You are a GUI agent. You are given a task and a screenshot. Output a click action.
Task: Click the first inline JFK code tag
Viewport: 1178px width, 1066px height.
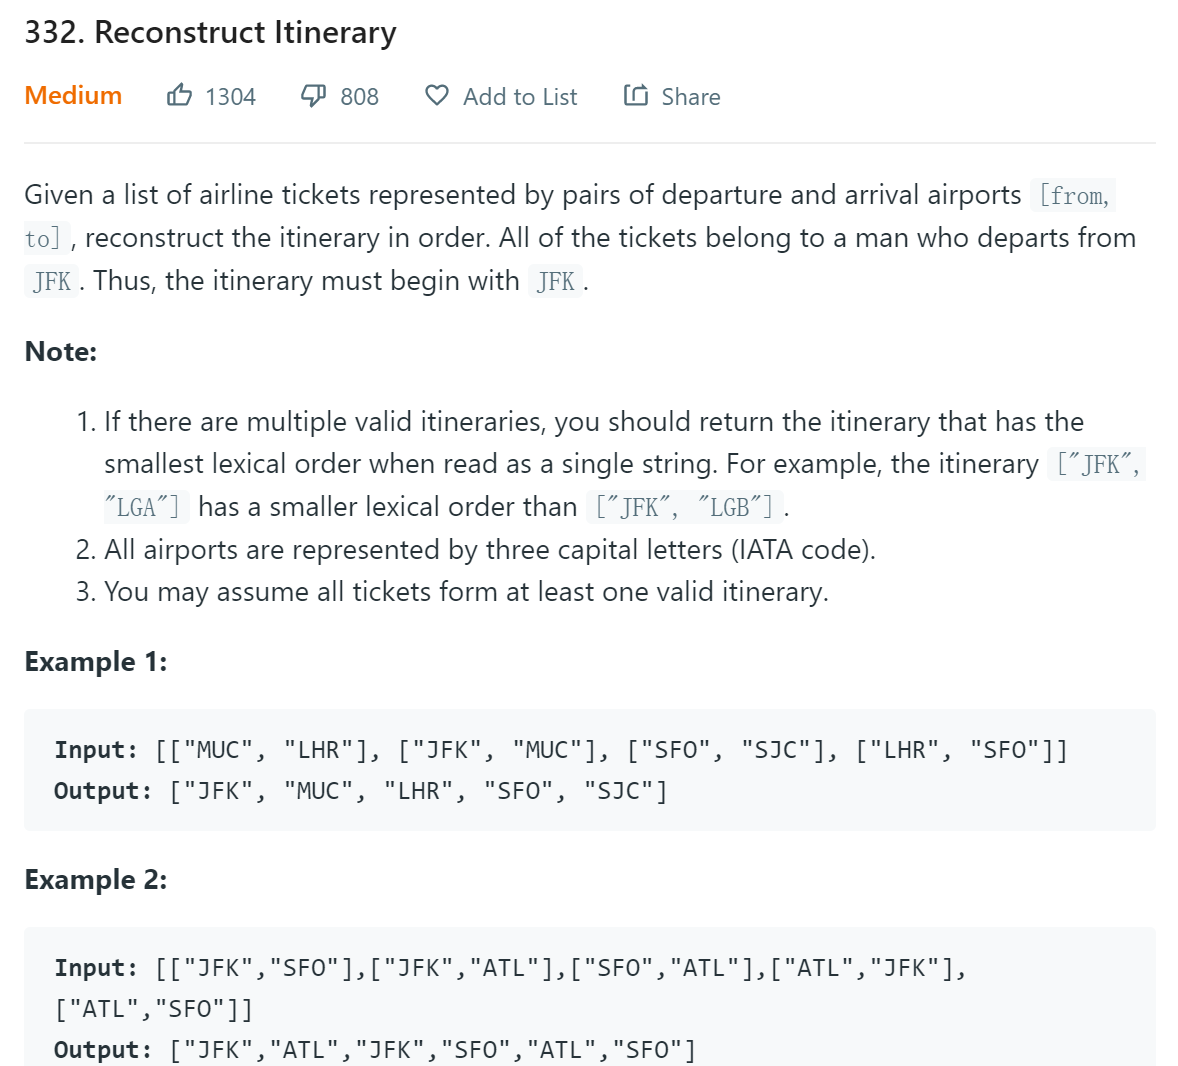point(52,281)
